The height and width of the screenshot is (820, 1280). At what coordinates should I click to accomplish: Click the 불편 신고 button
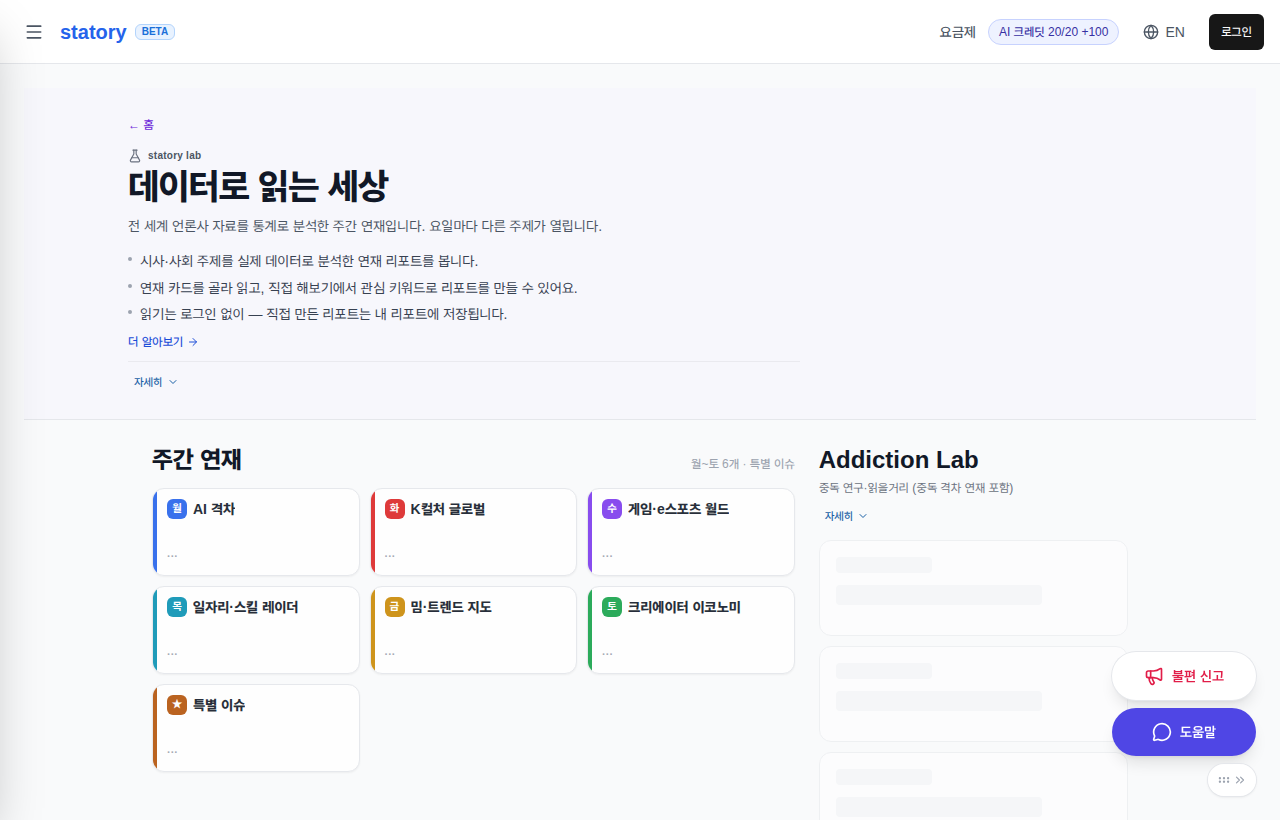pos(1184,676)
